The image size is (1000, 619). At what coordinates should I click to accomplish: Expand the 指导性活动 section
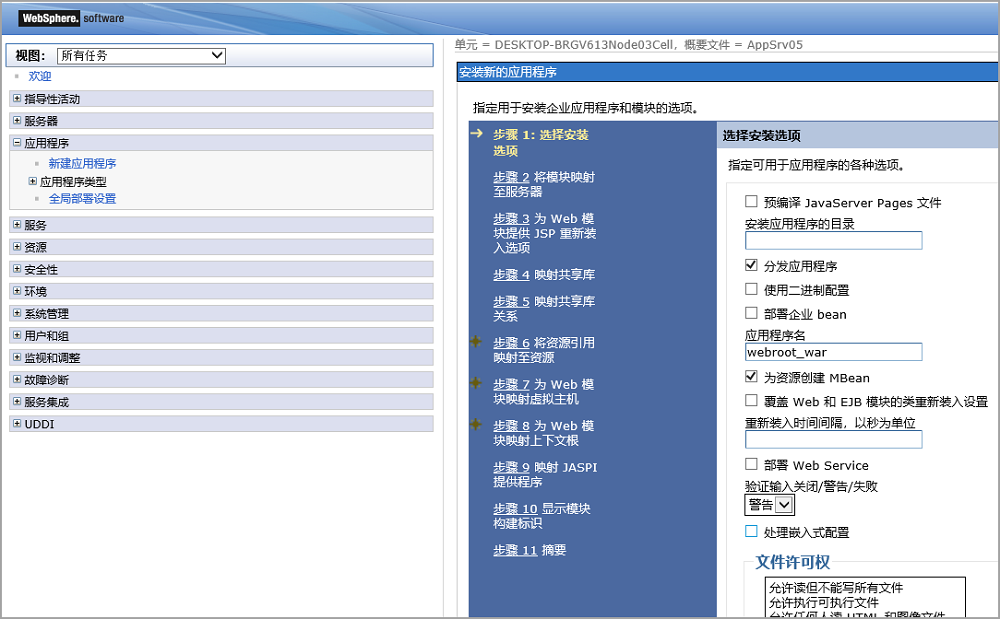point(17,98)
